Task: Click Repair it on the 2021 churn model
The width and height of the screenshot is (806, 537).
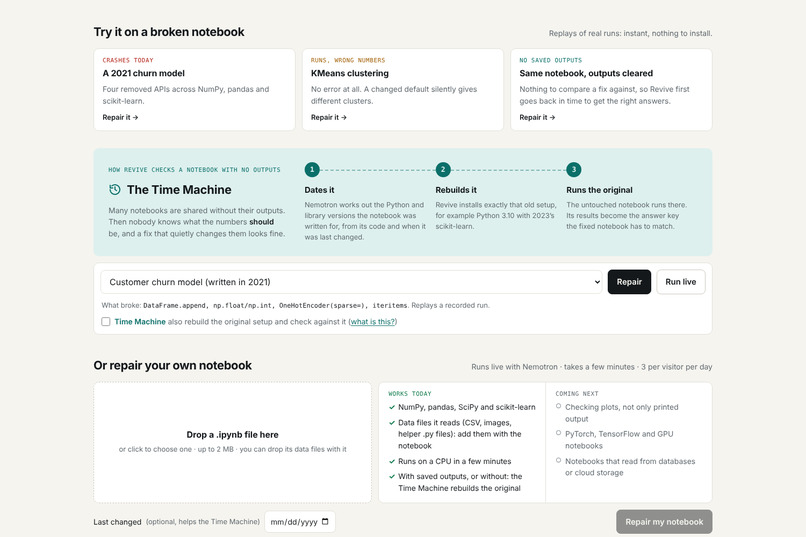Action: click(120, 117)
